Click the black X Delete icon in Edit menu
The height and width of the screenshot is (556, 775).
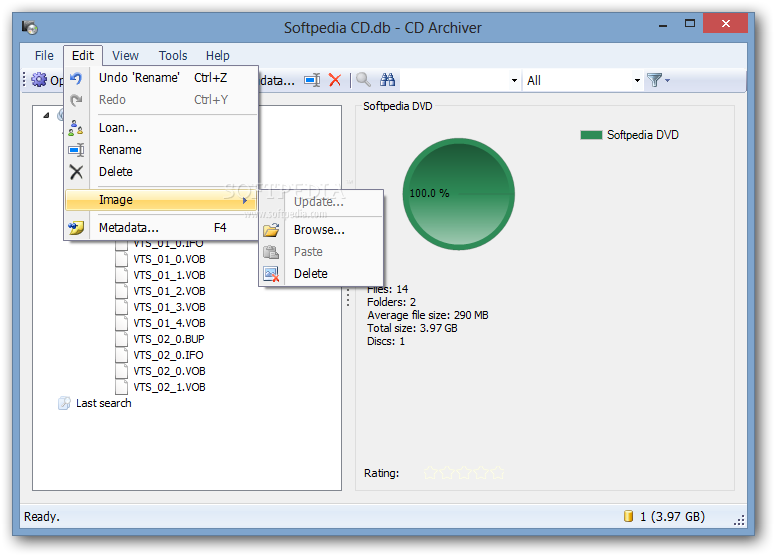click(x=76, y=172)
